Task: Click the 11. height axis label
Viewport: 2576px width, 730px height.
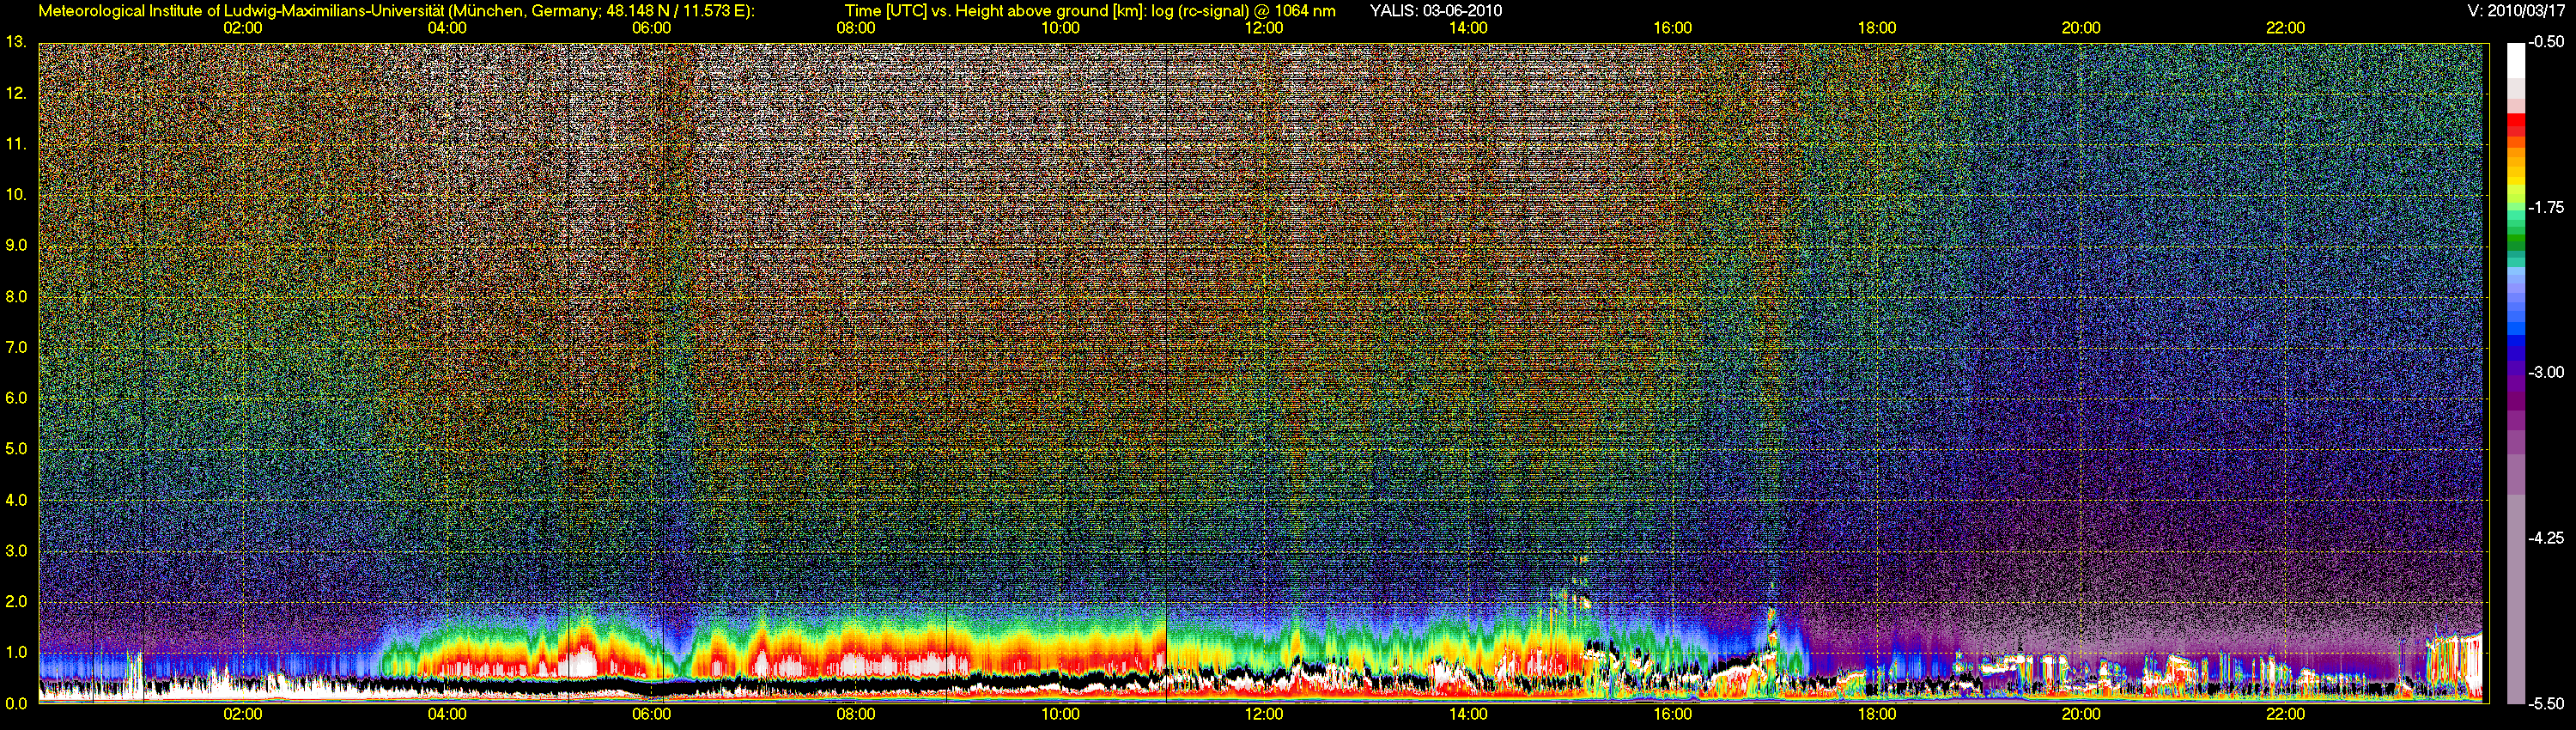Action: [x=16, y=144]
